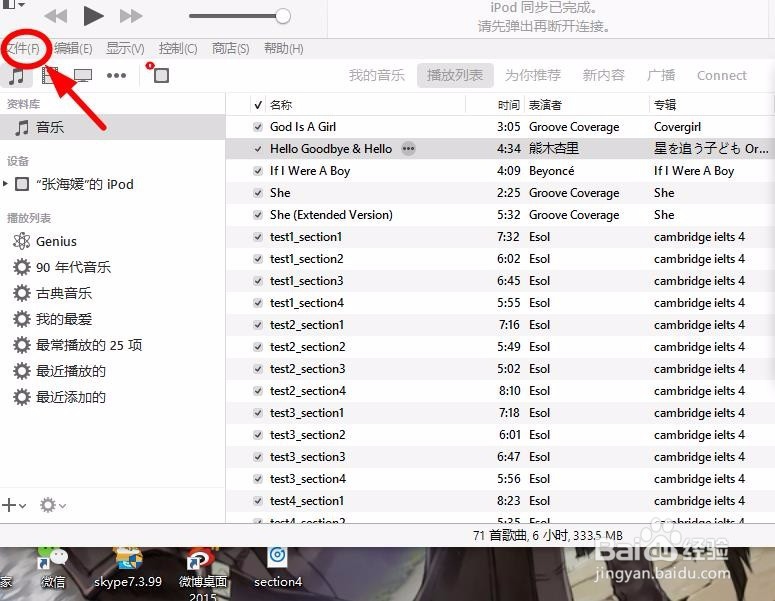775x601 pixels.
Task: Open the 最近播放的 smart playlist
Action: [59, 371]
